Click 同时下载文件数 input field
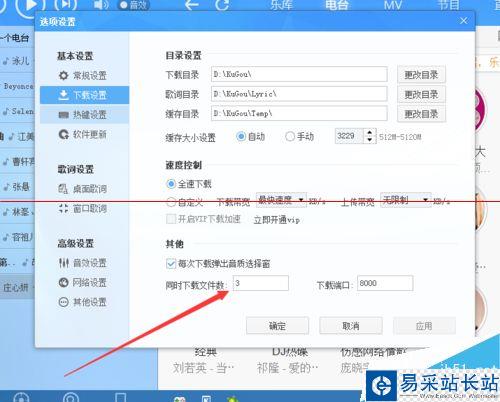The height and width of the screenshot is (402, 500). click(x=261, y=283)
